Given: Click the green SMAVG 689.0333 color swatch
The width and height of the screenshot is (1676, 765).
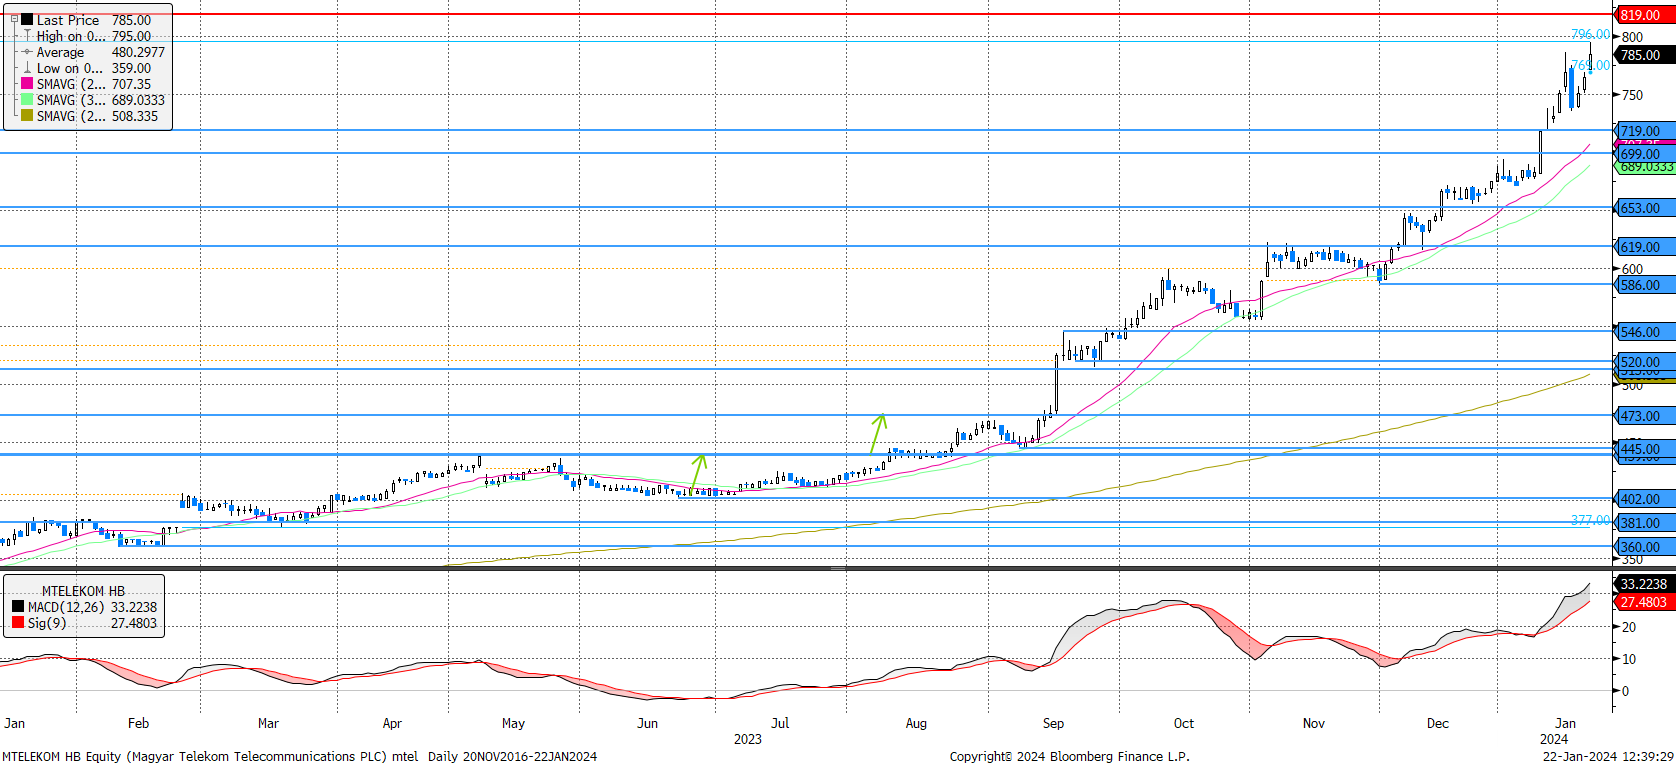Looking at the screenshot, I should tap(27, 100).
